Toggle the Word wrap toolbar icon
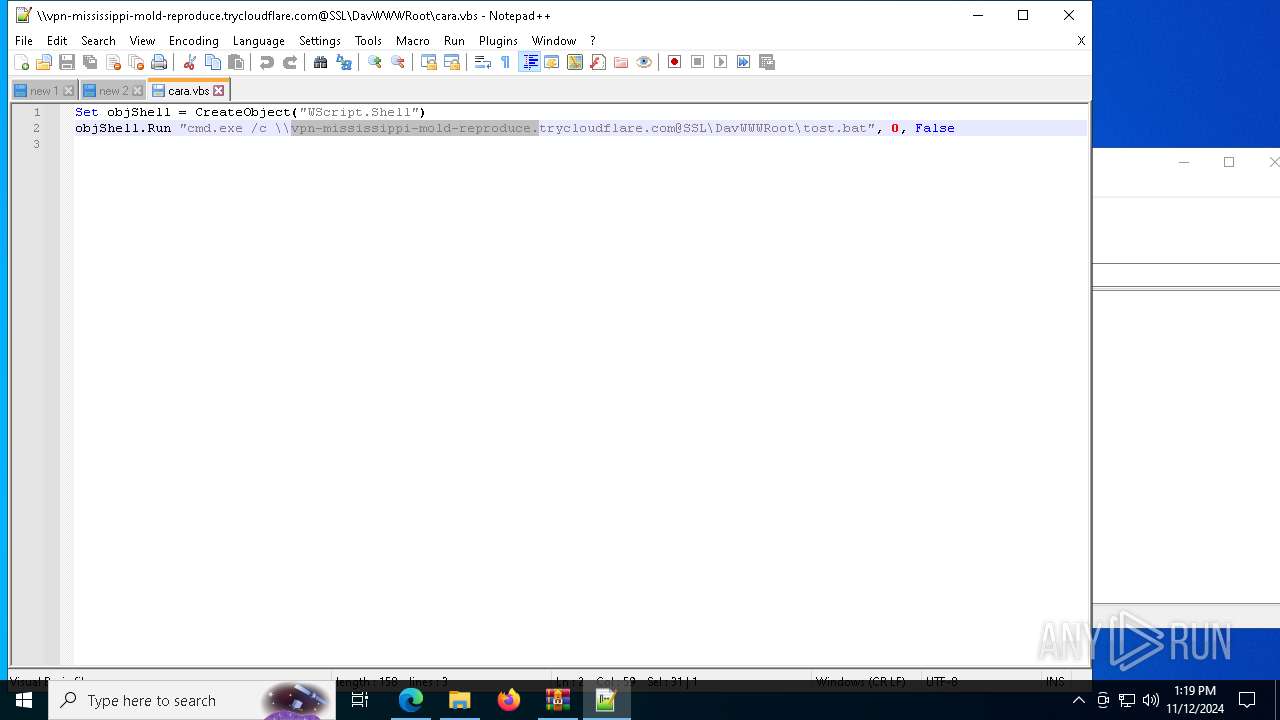The image size is (1280, 720). coord(482,62)
